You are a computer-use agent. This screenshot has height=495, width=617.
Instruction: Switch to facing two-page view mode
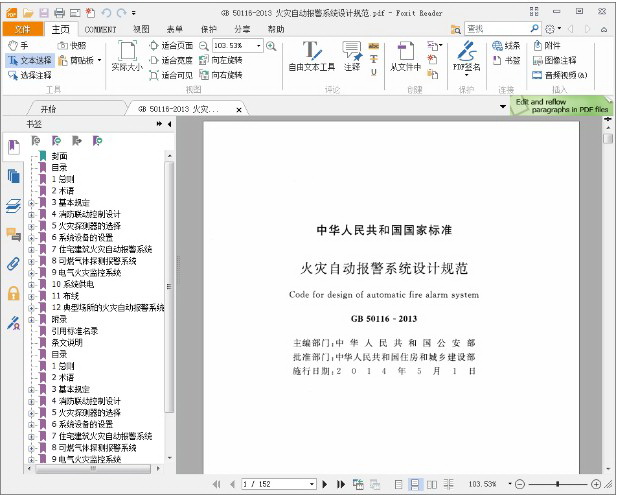pos(430,484)
